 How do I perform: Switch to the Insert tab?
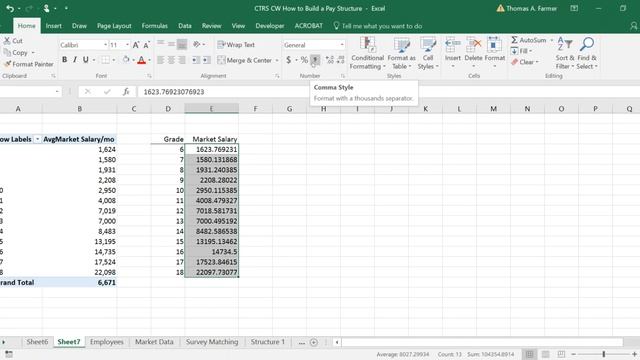tap(53, 26)
